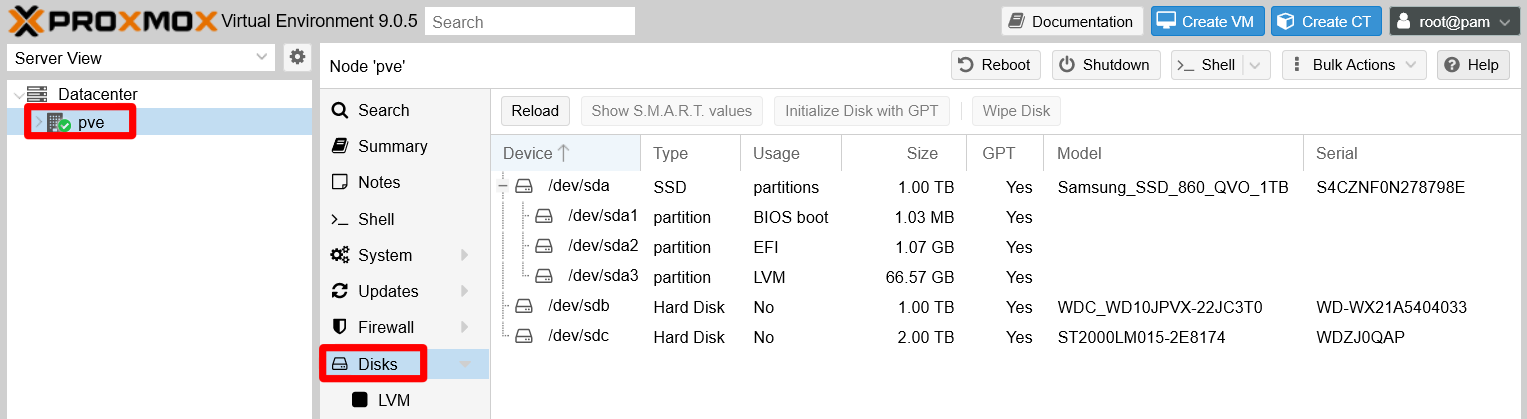Open the LVM sub-item under Disks
The image size is (1527, 419).
tap(404, 400)
